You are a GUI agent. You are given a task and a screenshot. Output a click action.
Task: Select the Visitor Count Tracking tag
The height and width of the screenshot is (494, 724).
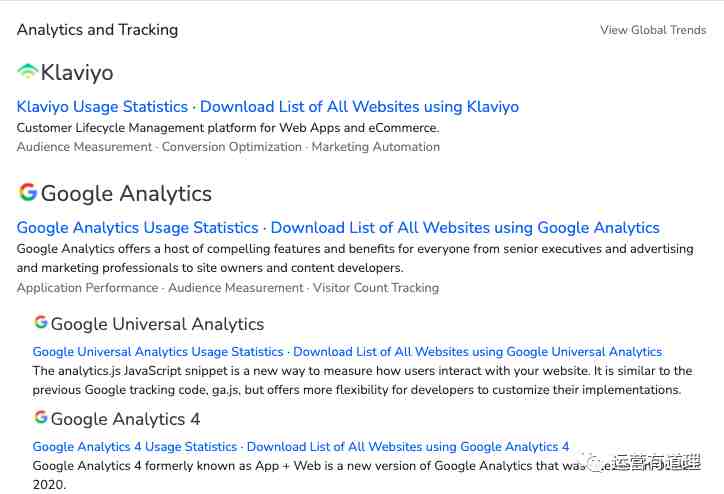click(x=376, y=288)
